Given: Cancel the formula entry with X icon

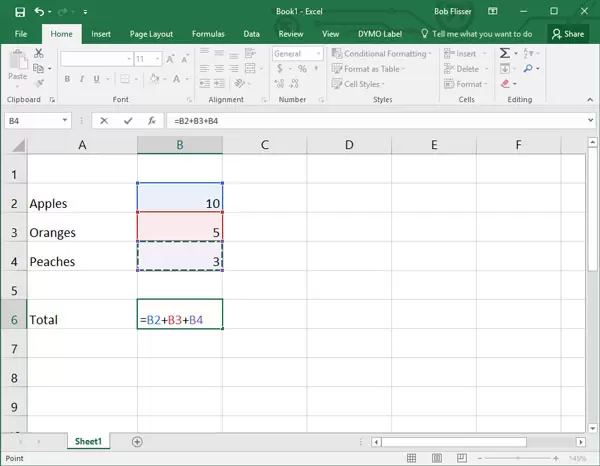Looking at the screenshot, I should [x=105, y=121].
